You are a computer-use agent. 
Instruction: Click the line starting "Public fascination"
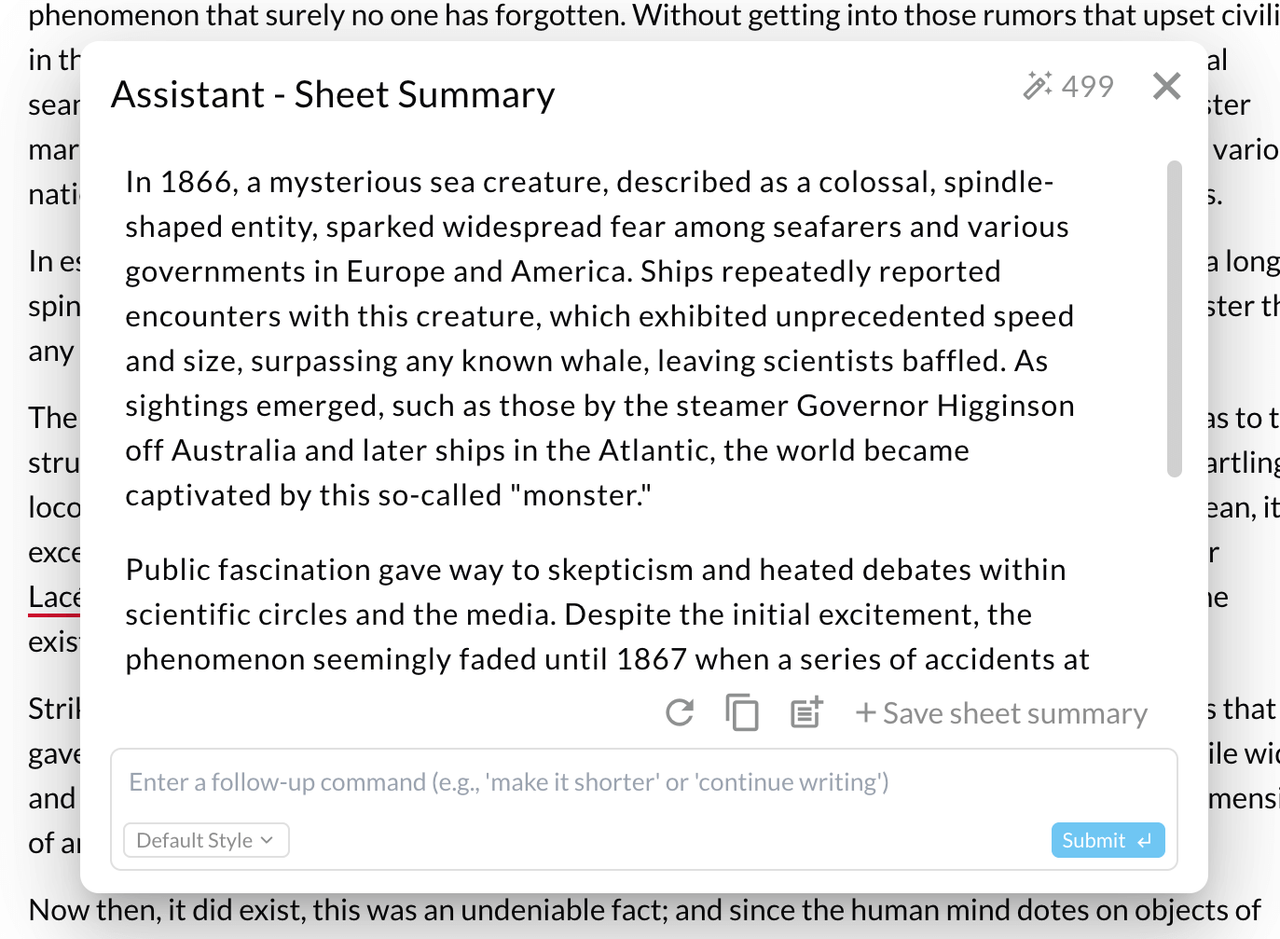(595, 570)
